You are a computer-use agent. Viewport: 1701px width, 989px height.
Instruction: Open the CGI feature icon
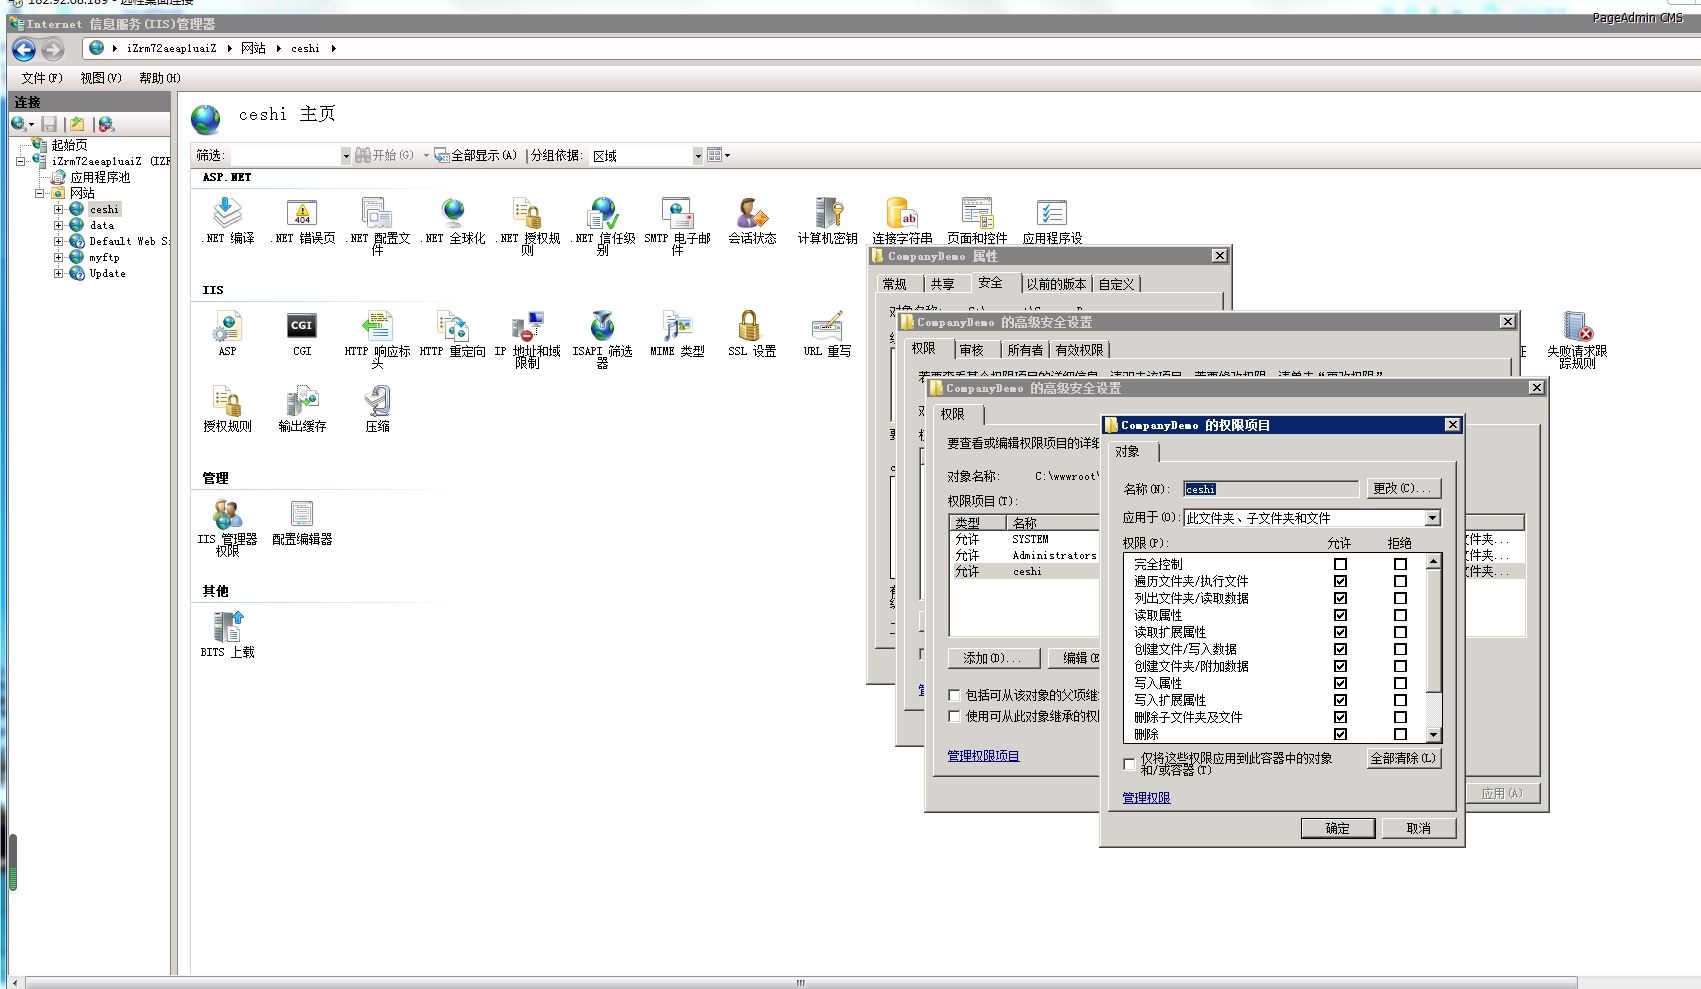[302, 326]
